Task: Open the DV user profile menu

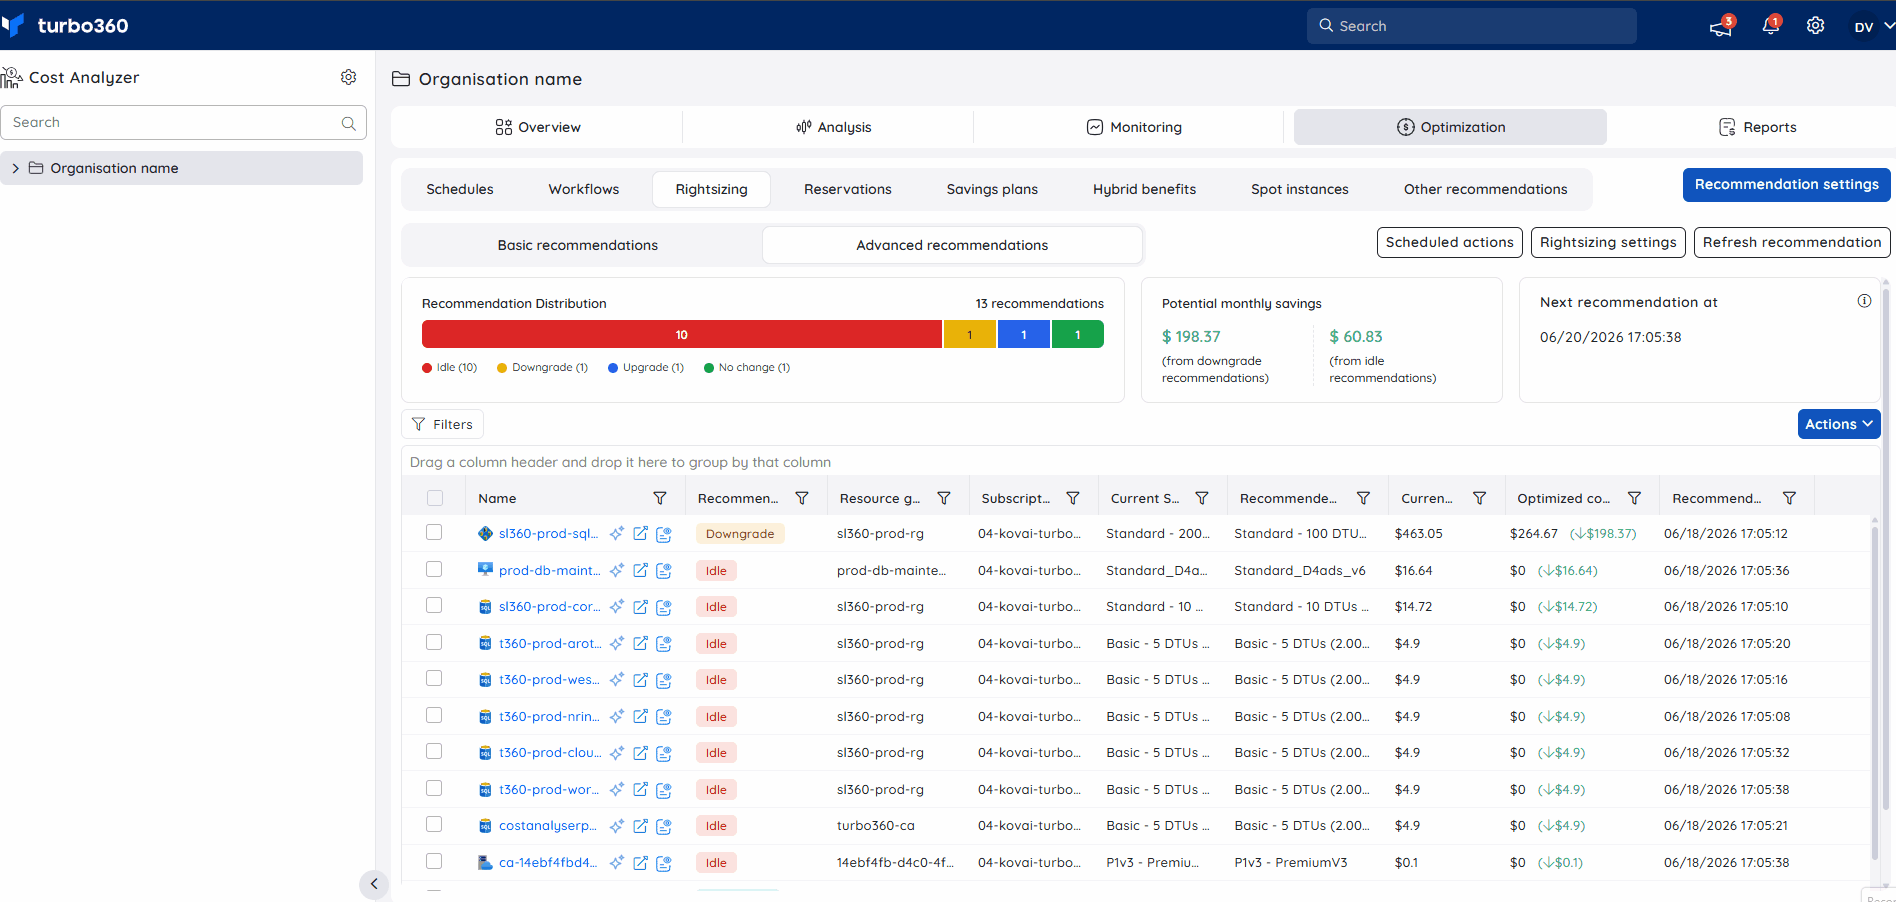Action: (1873, 27)
